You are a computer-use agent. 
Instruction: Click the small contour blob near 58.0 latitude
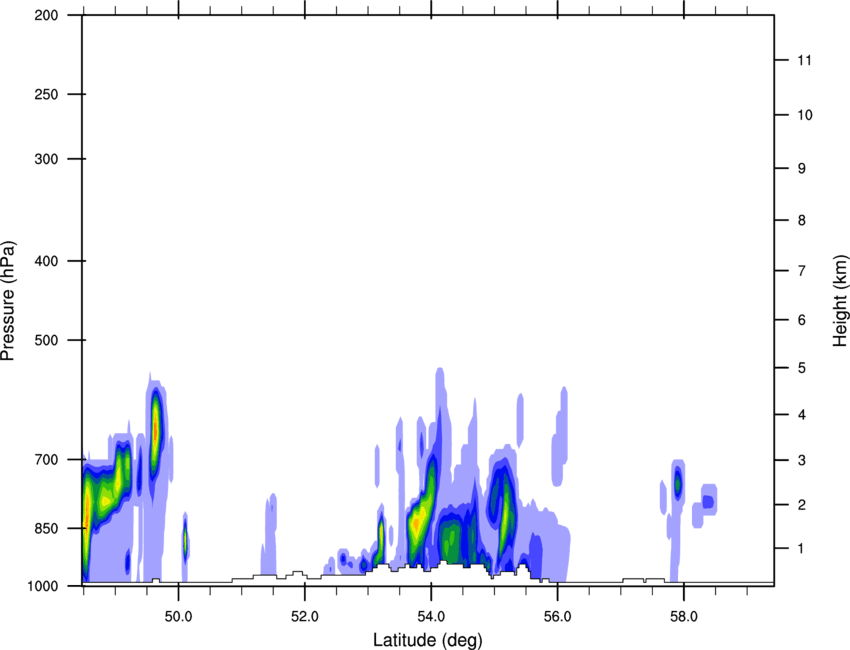pos(678,483)
